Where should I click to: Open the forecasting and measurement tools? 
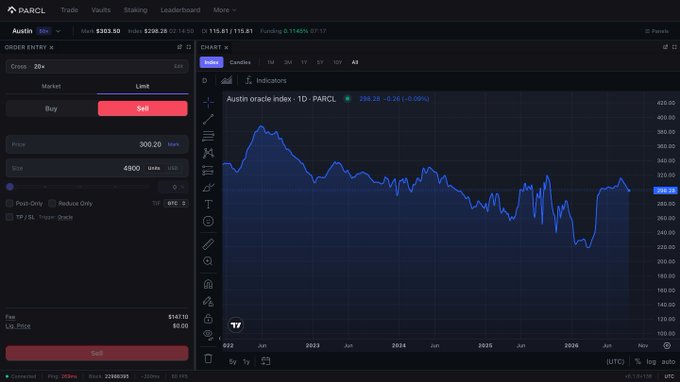(x=208, y=170)
